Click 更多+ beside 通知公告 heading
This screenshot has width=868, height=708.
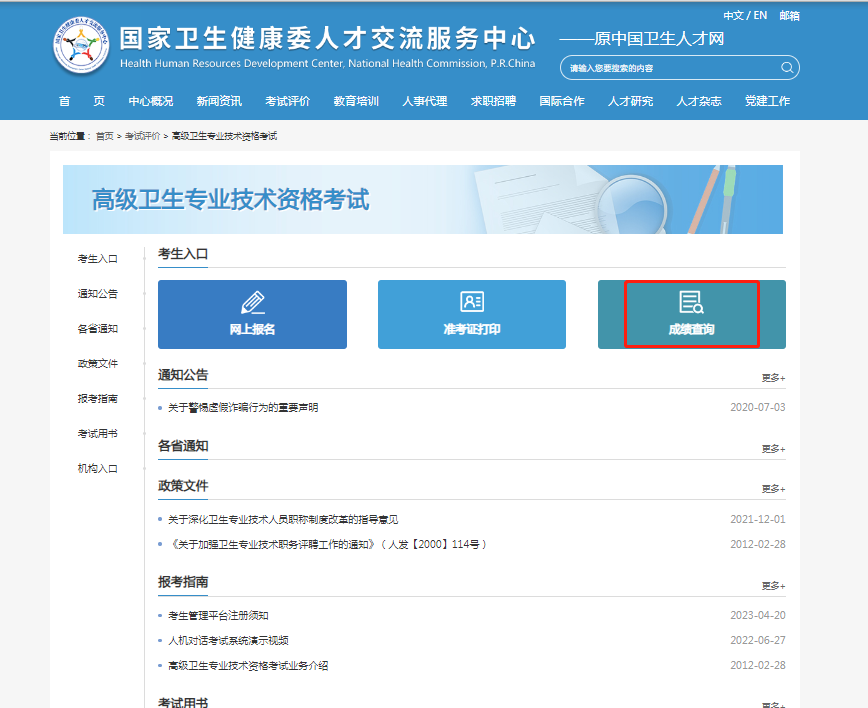tap(773, 378)
